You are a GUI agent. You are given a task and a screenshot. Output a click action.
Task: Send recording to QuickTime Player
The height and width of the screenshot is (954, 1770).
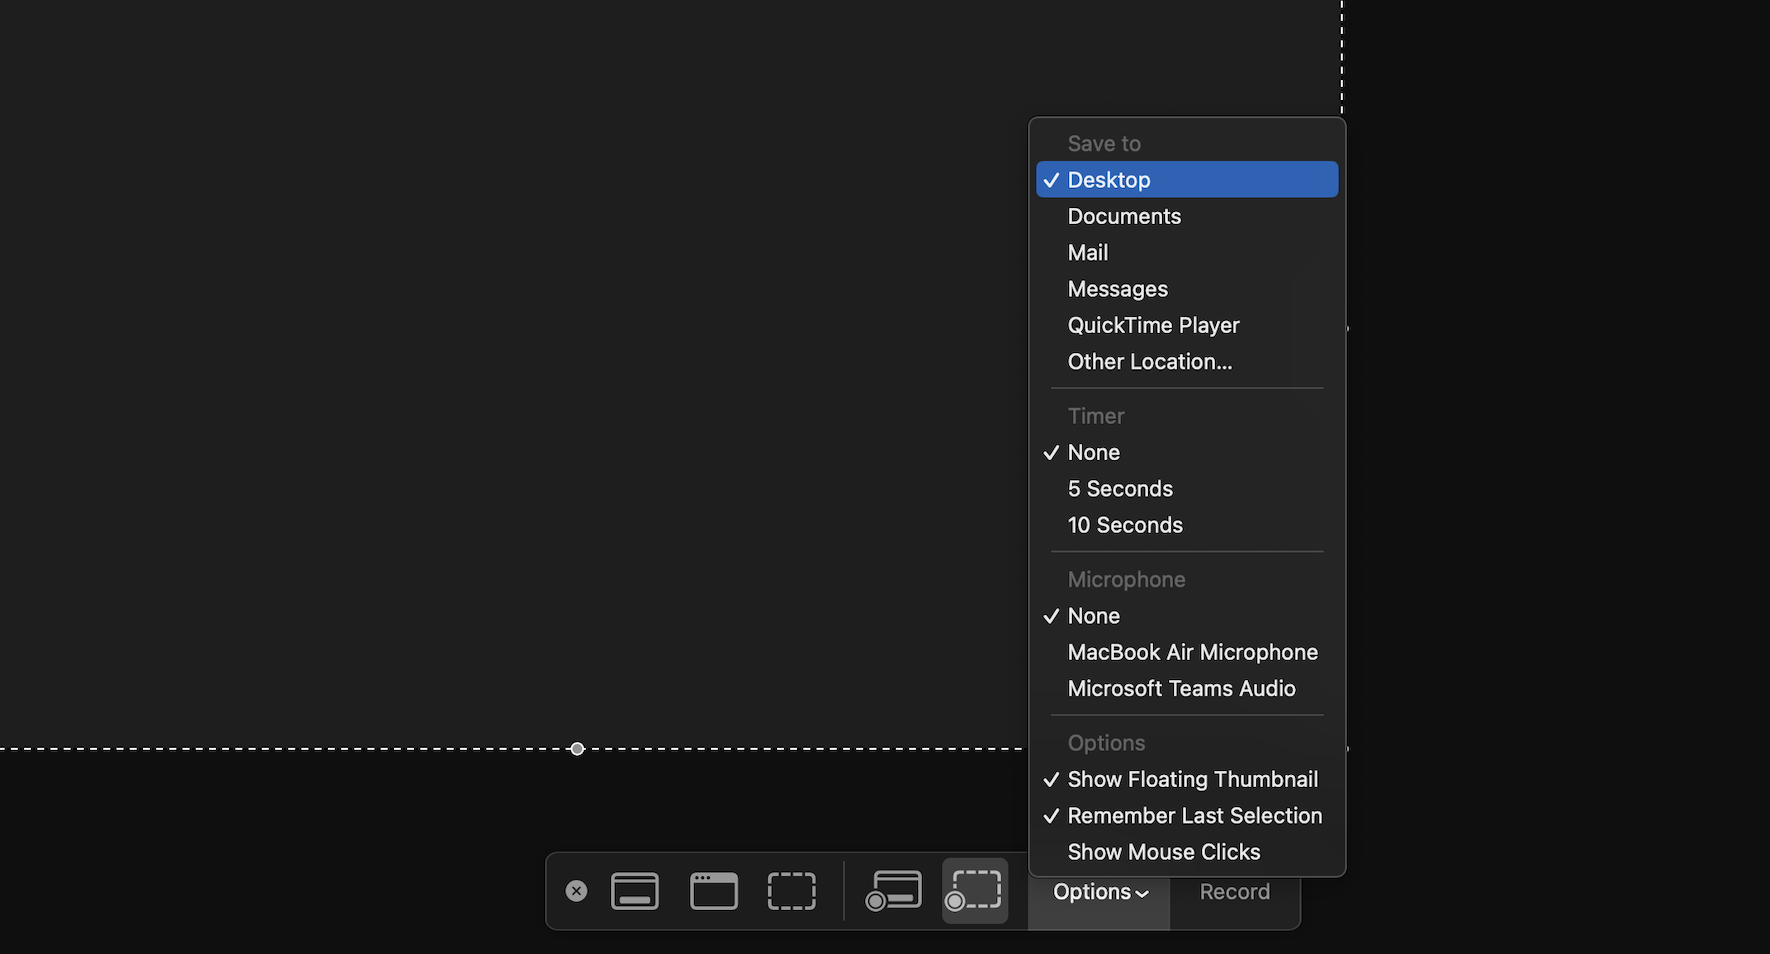tap(1153, 325)
